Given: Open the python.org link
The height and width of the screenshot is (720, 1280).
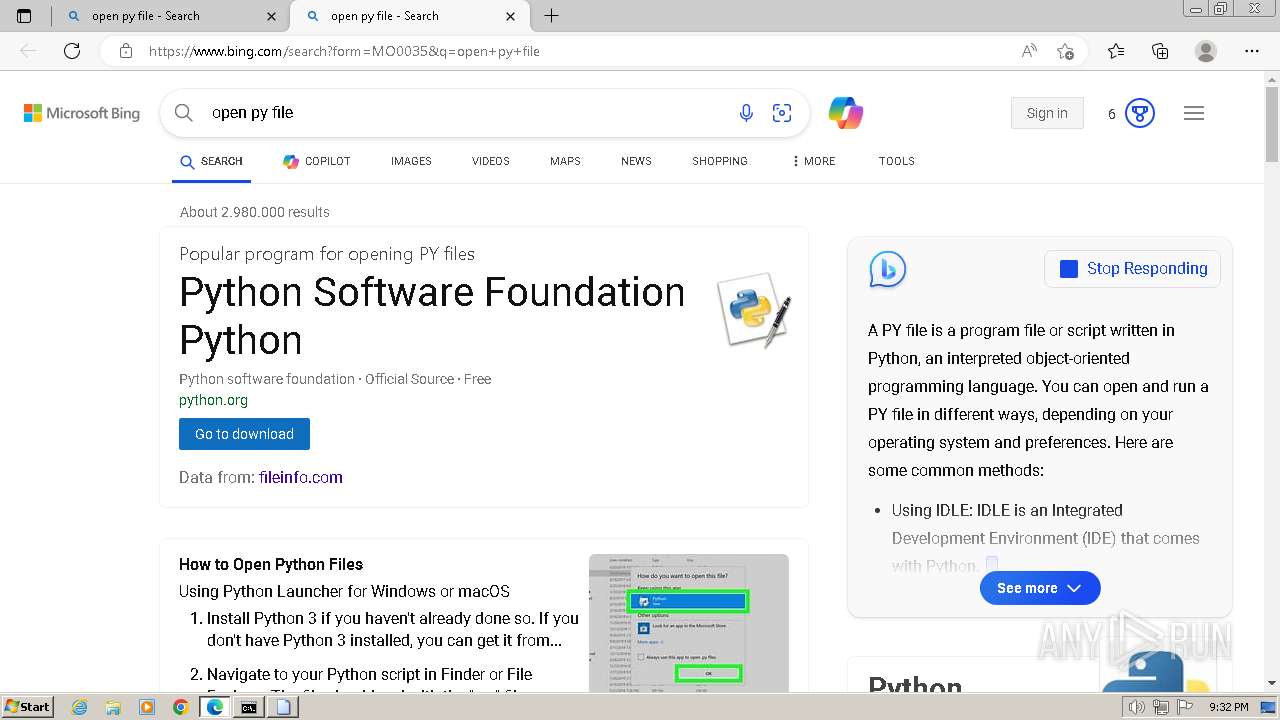Looking at the screenshot, I should [x=213, y=400].
